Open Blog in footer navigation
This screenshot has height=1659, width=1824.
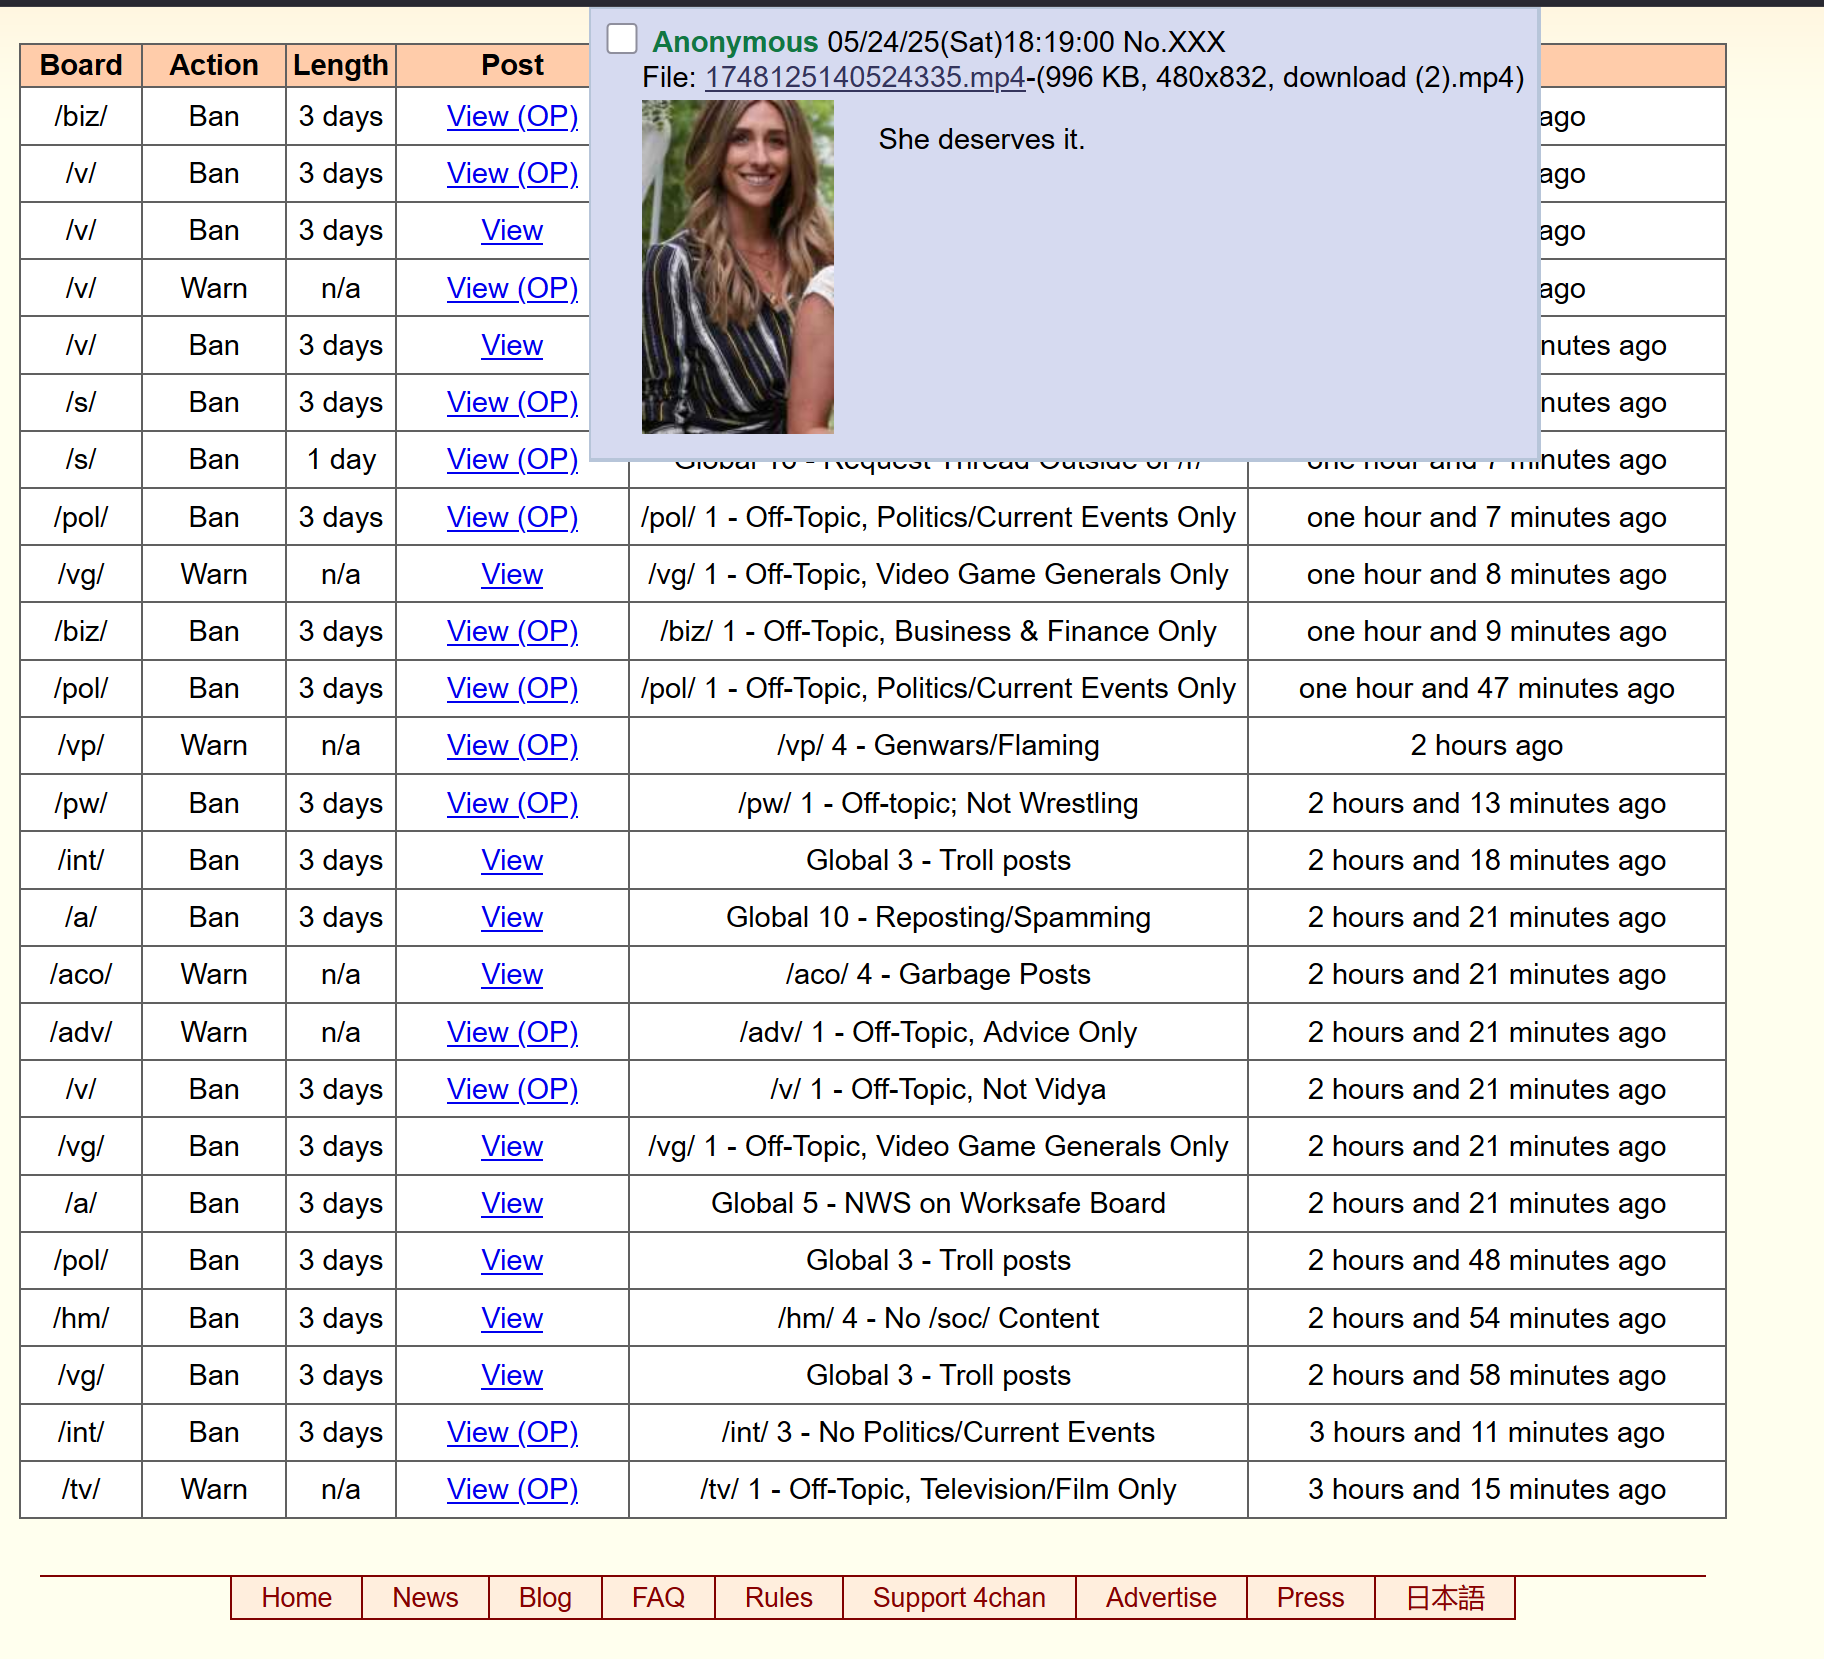coord(545,1597)
